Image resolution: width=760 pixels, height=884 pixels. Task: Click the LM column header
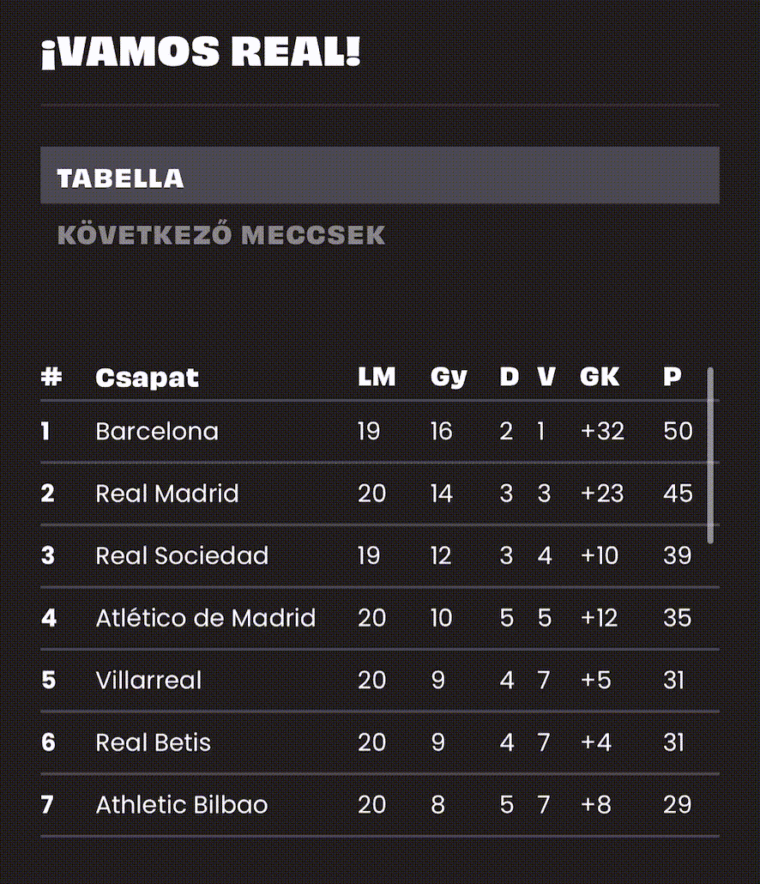point(377,377)
